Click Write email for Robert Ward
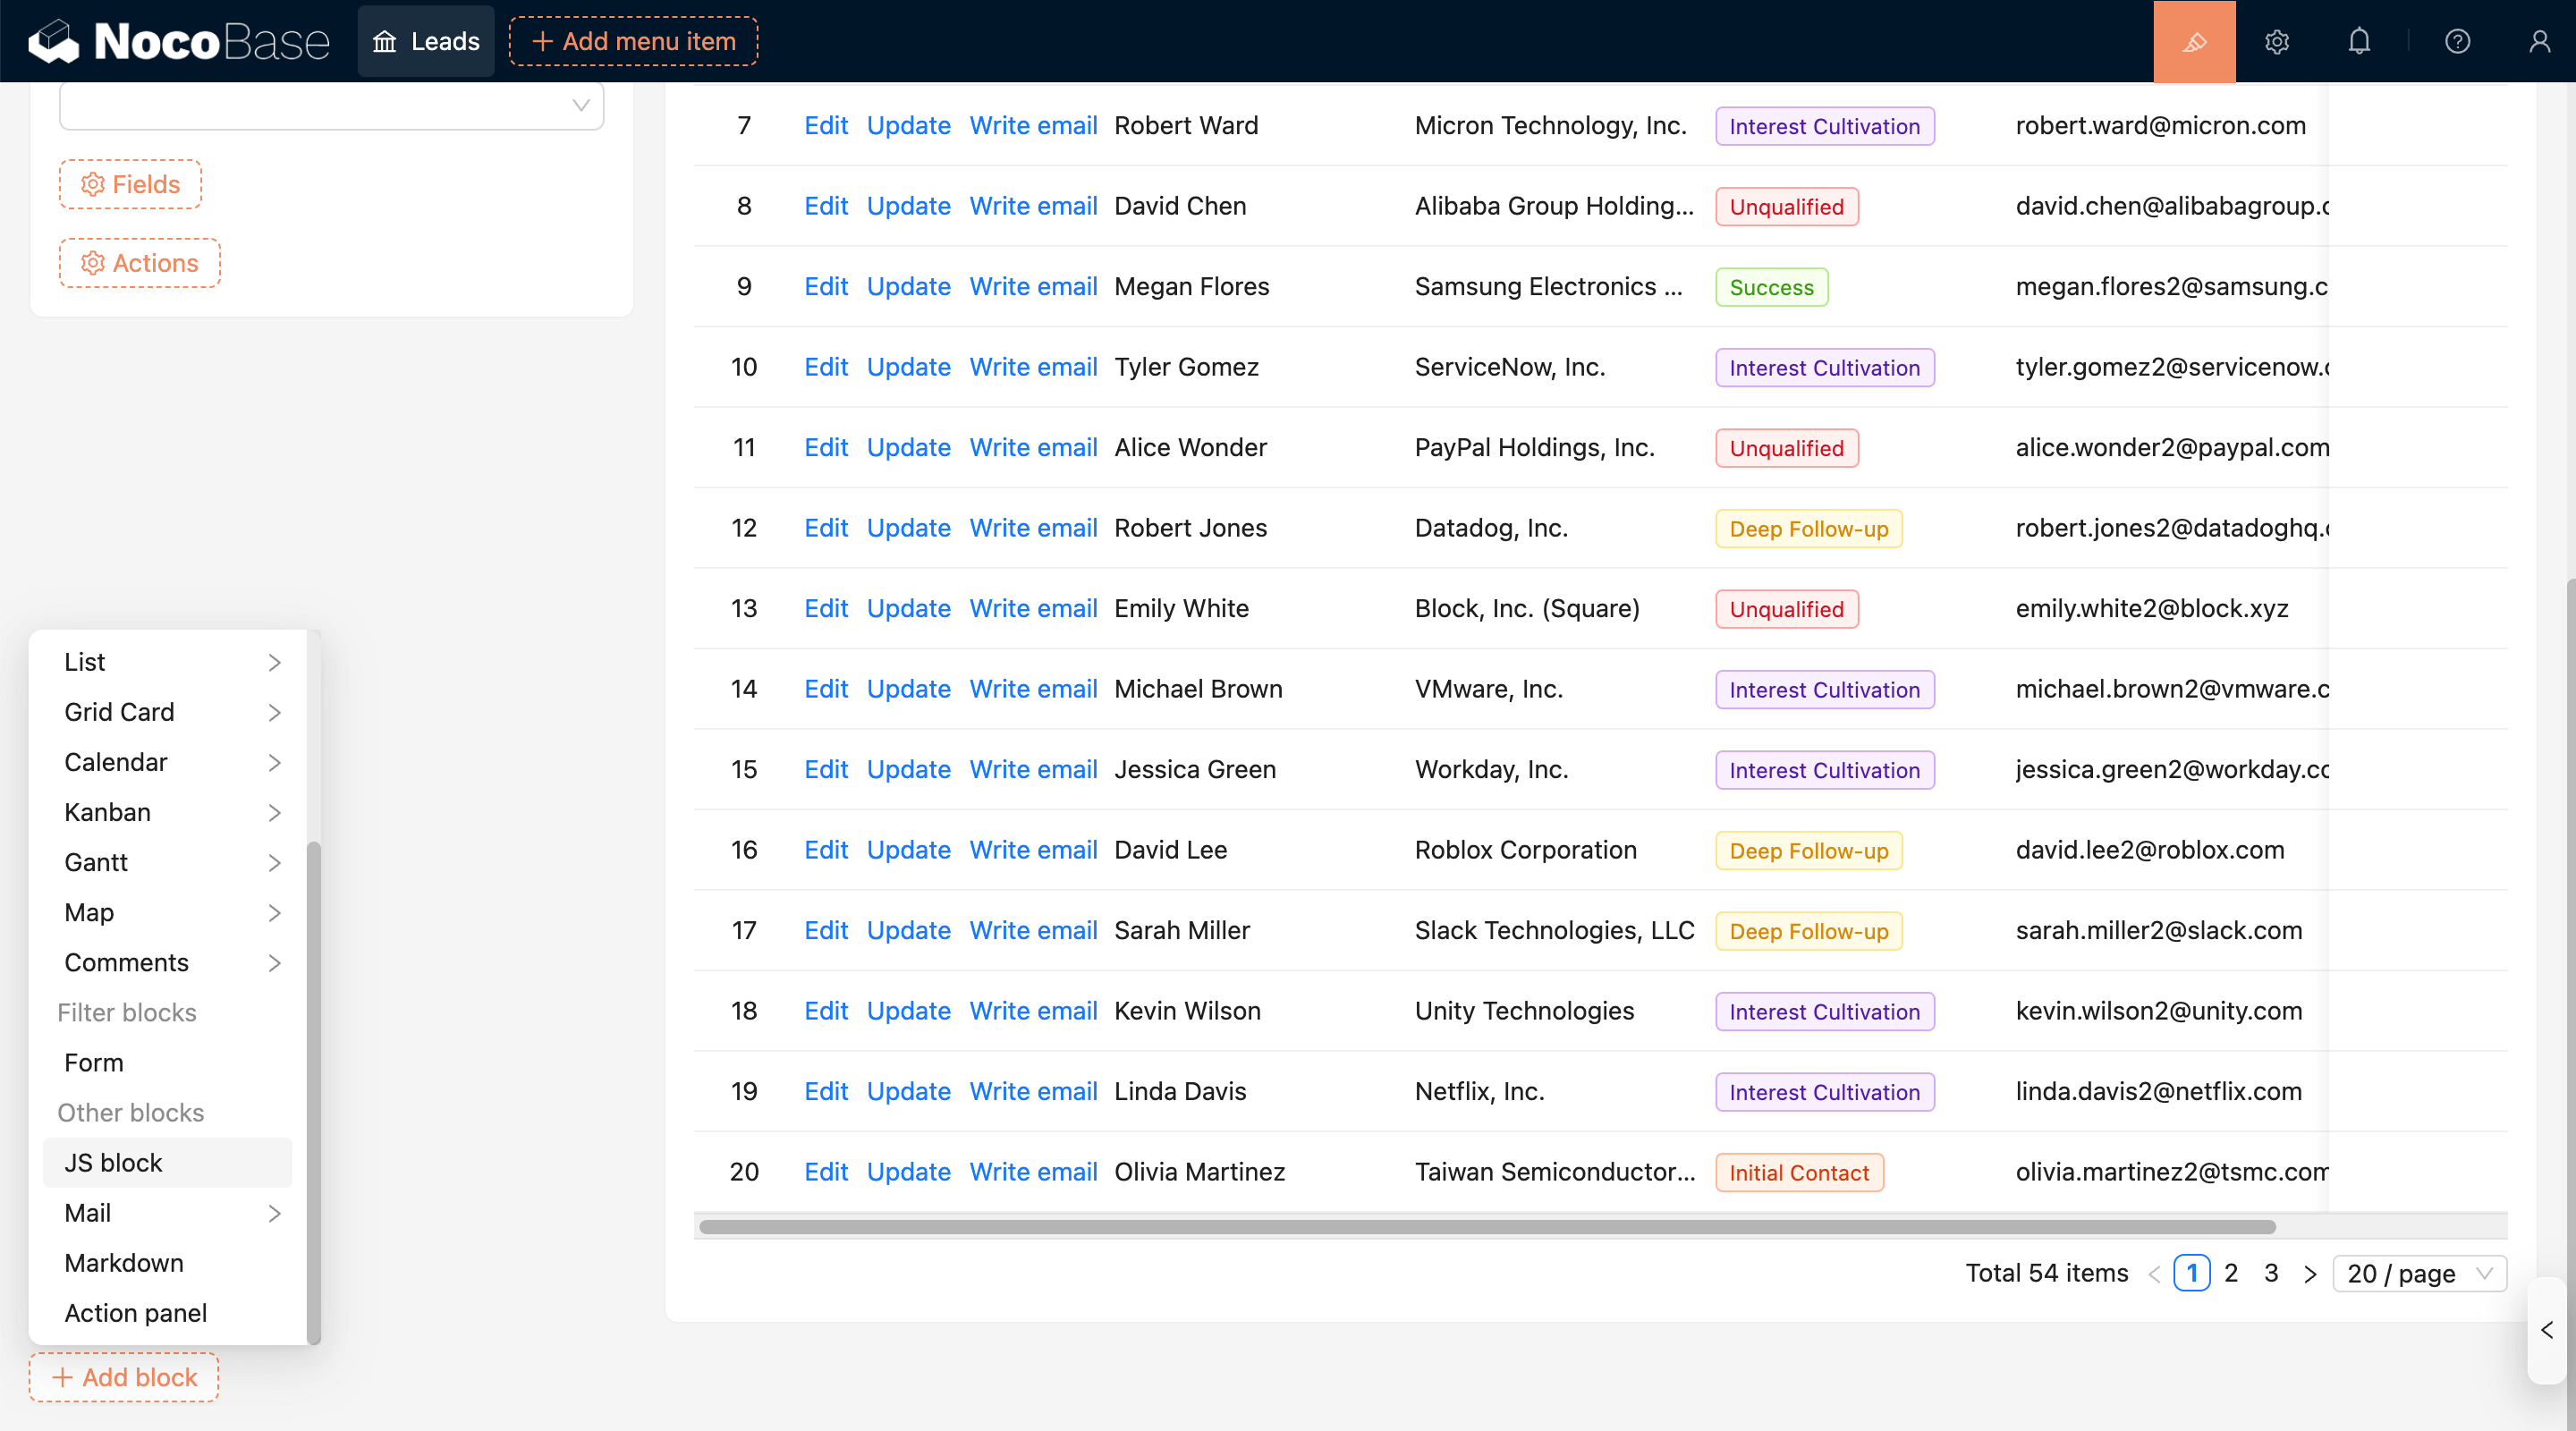The image size is (2576, 1431). 1033,126
